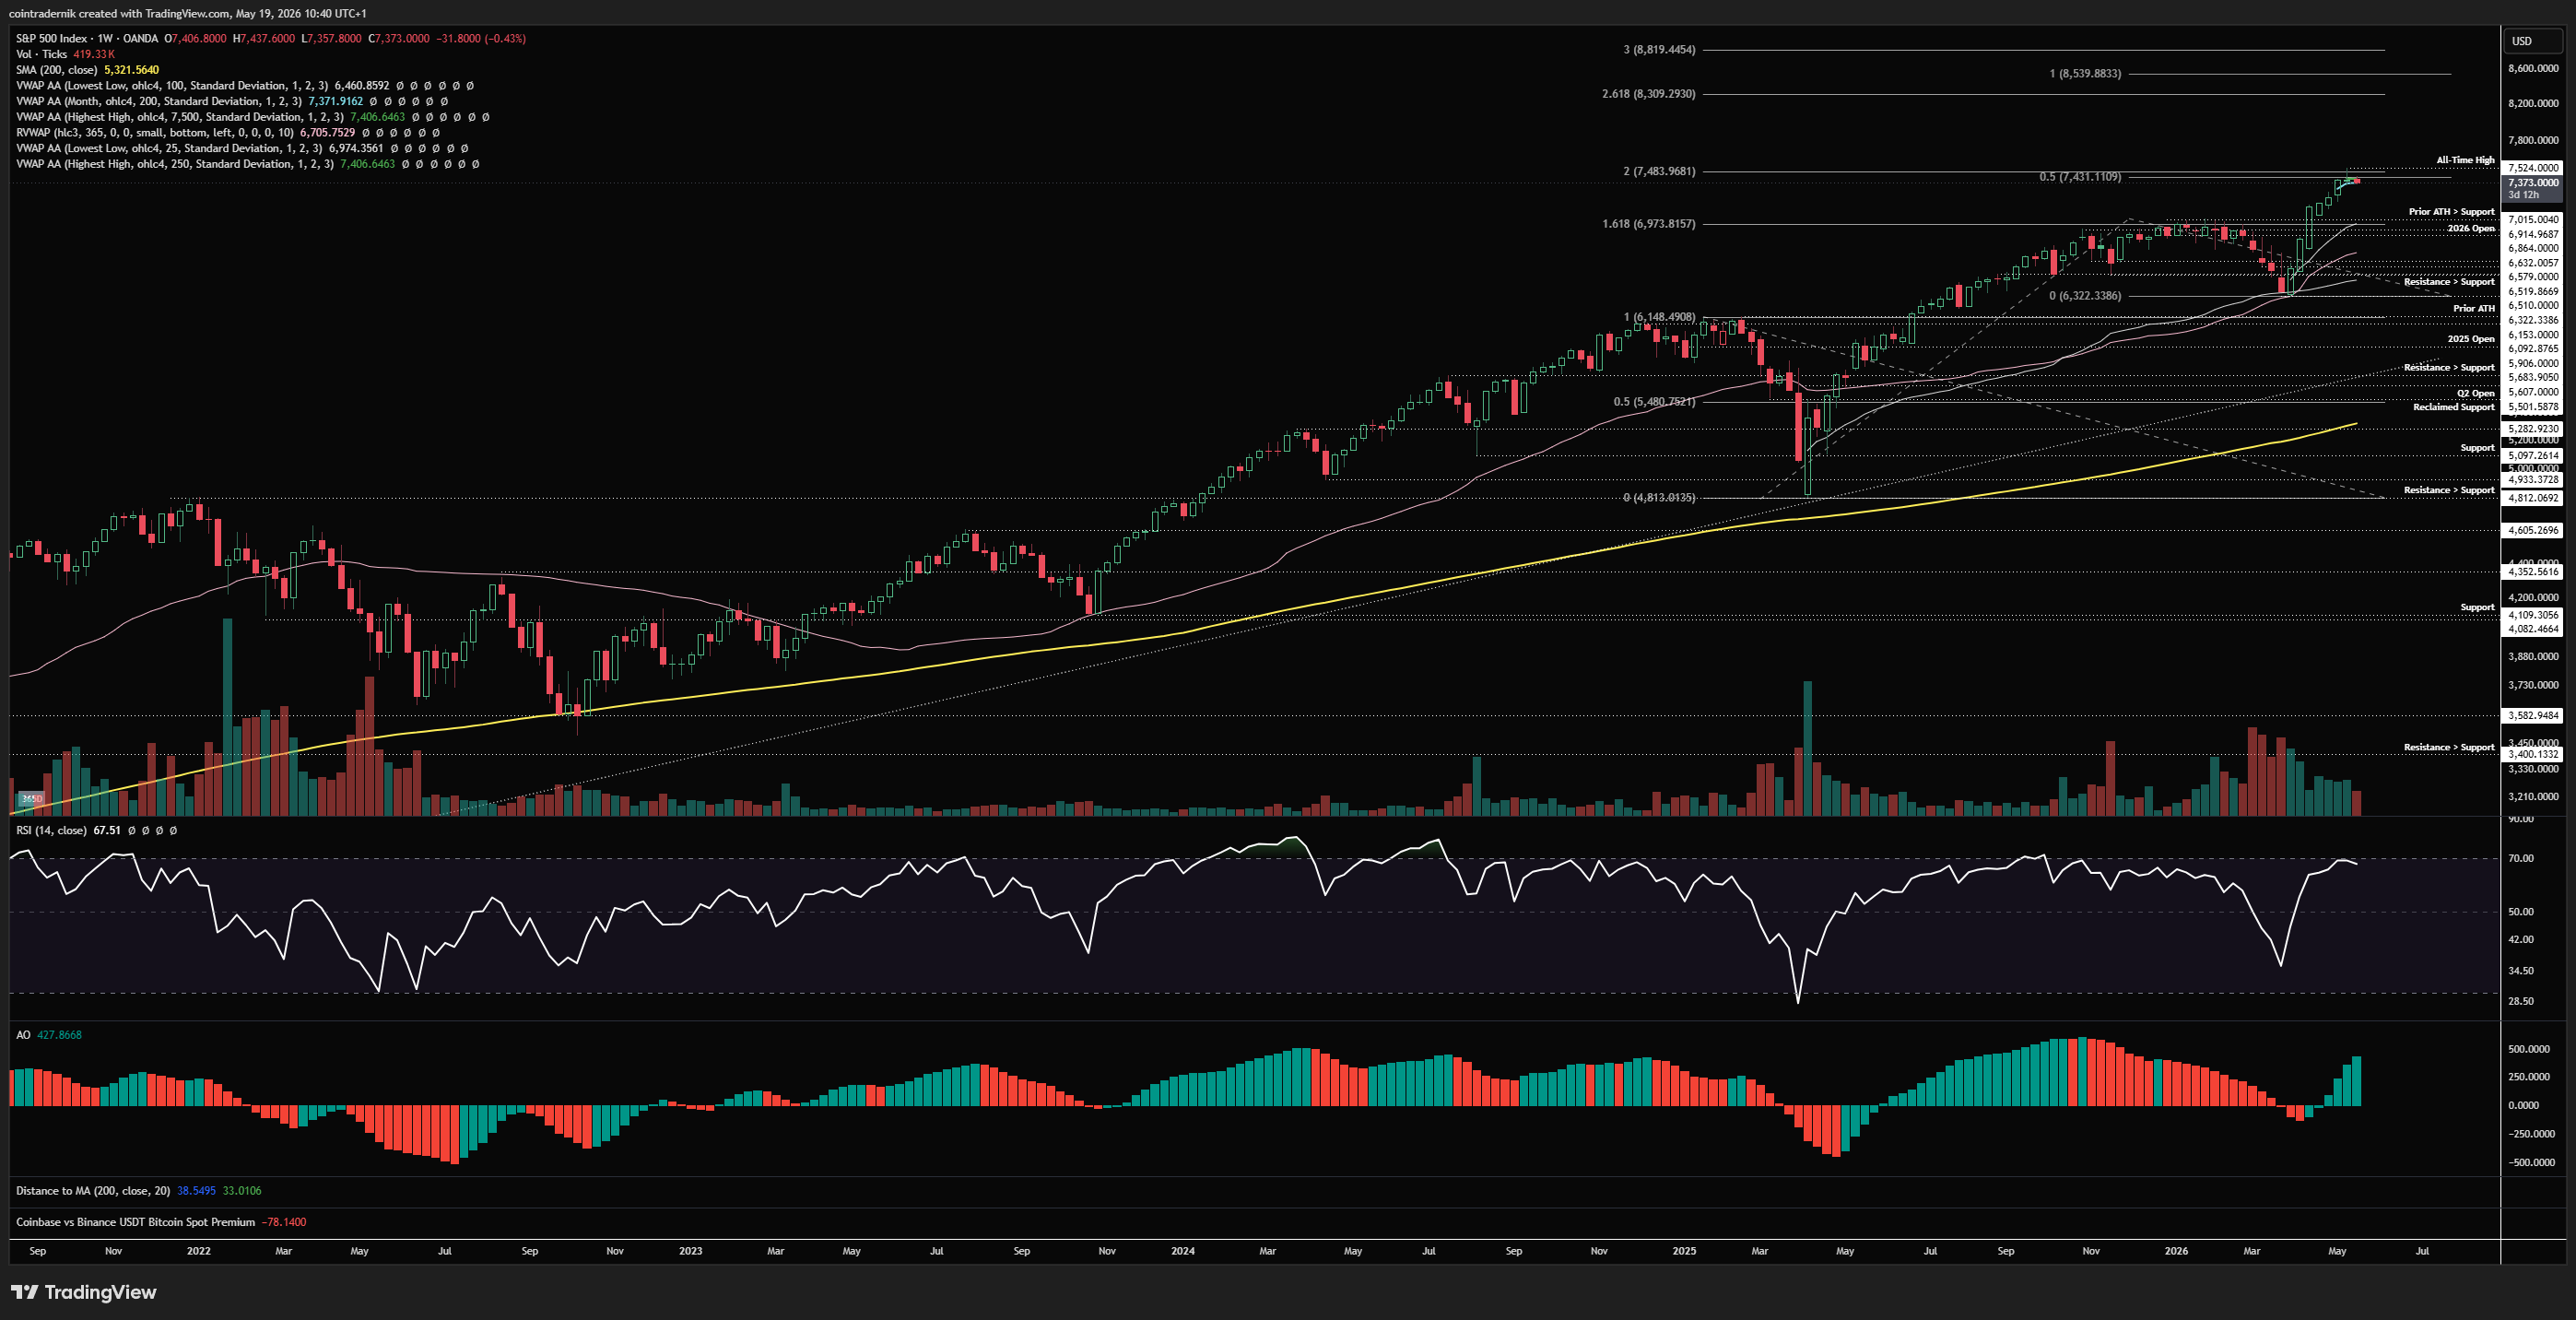
Task: Select the current price label 7,373.0000
Action: [x=2533, y=183]
